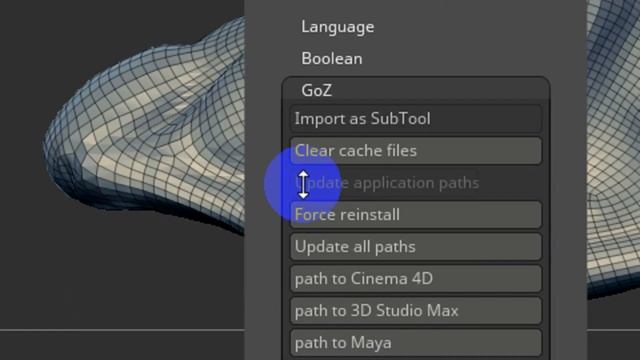
Task: Set path to Maya
Action: [x=416, y=343]
